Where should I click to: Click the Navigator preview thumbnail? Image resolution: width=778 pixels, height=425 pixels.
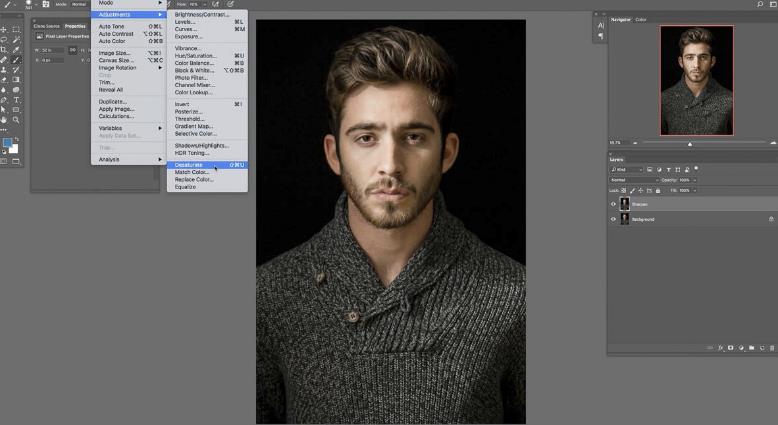click(x=696, y=80)
